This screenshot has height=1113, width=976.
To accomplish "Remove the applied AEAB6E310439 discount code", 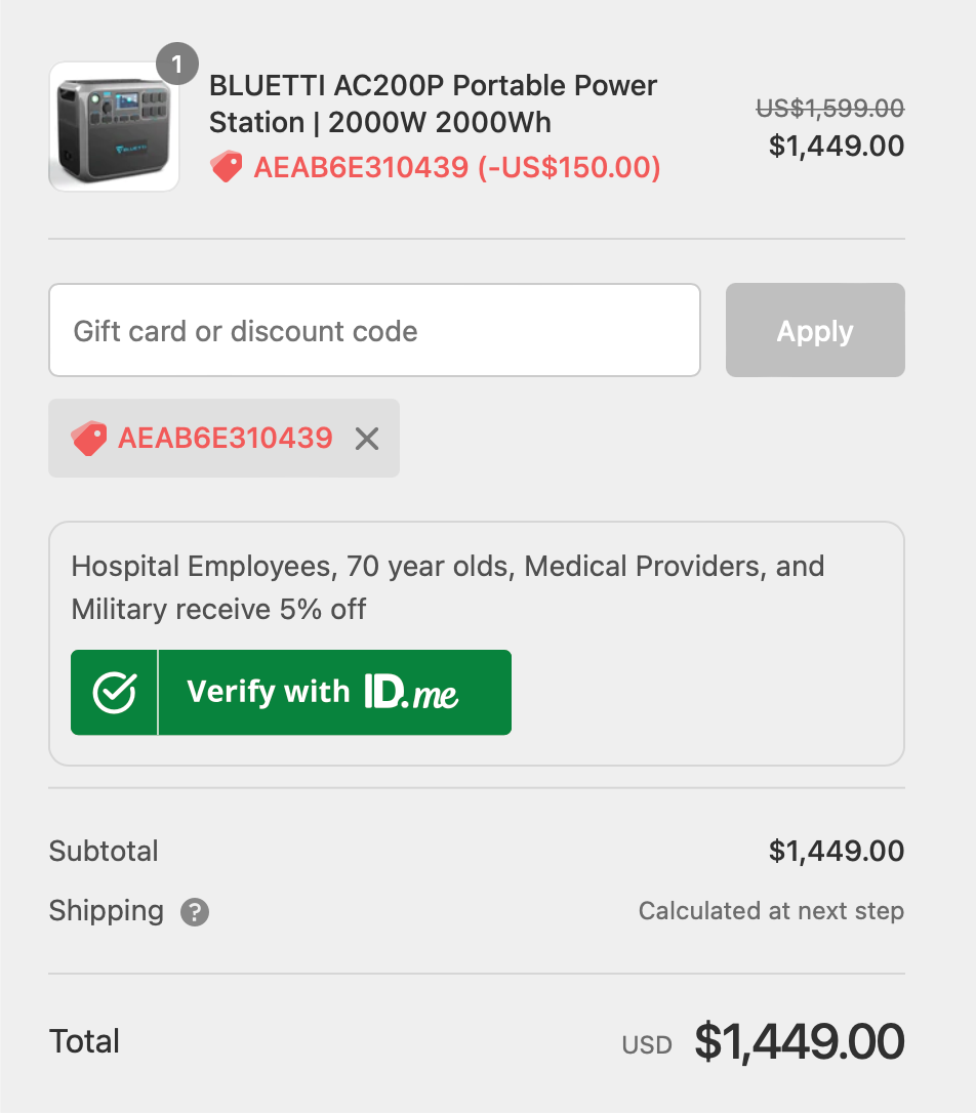I will pos(367,439).
